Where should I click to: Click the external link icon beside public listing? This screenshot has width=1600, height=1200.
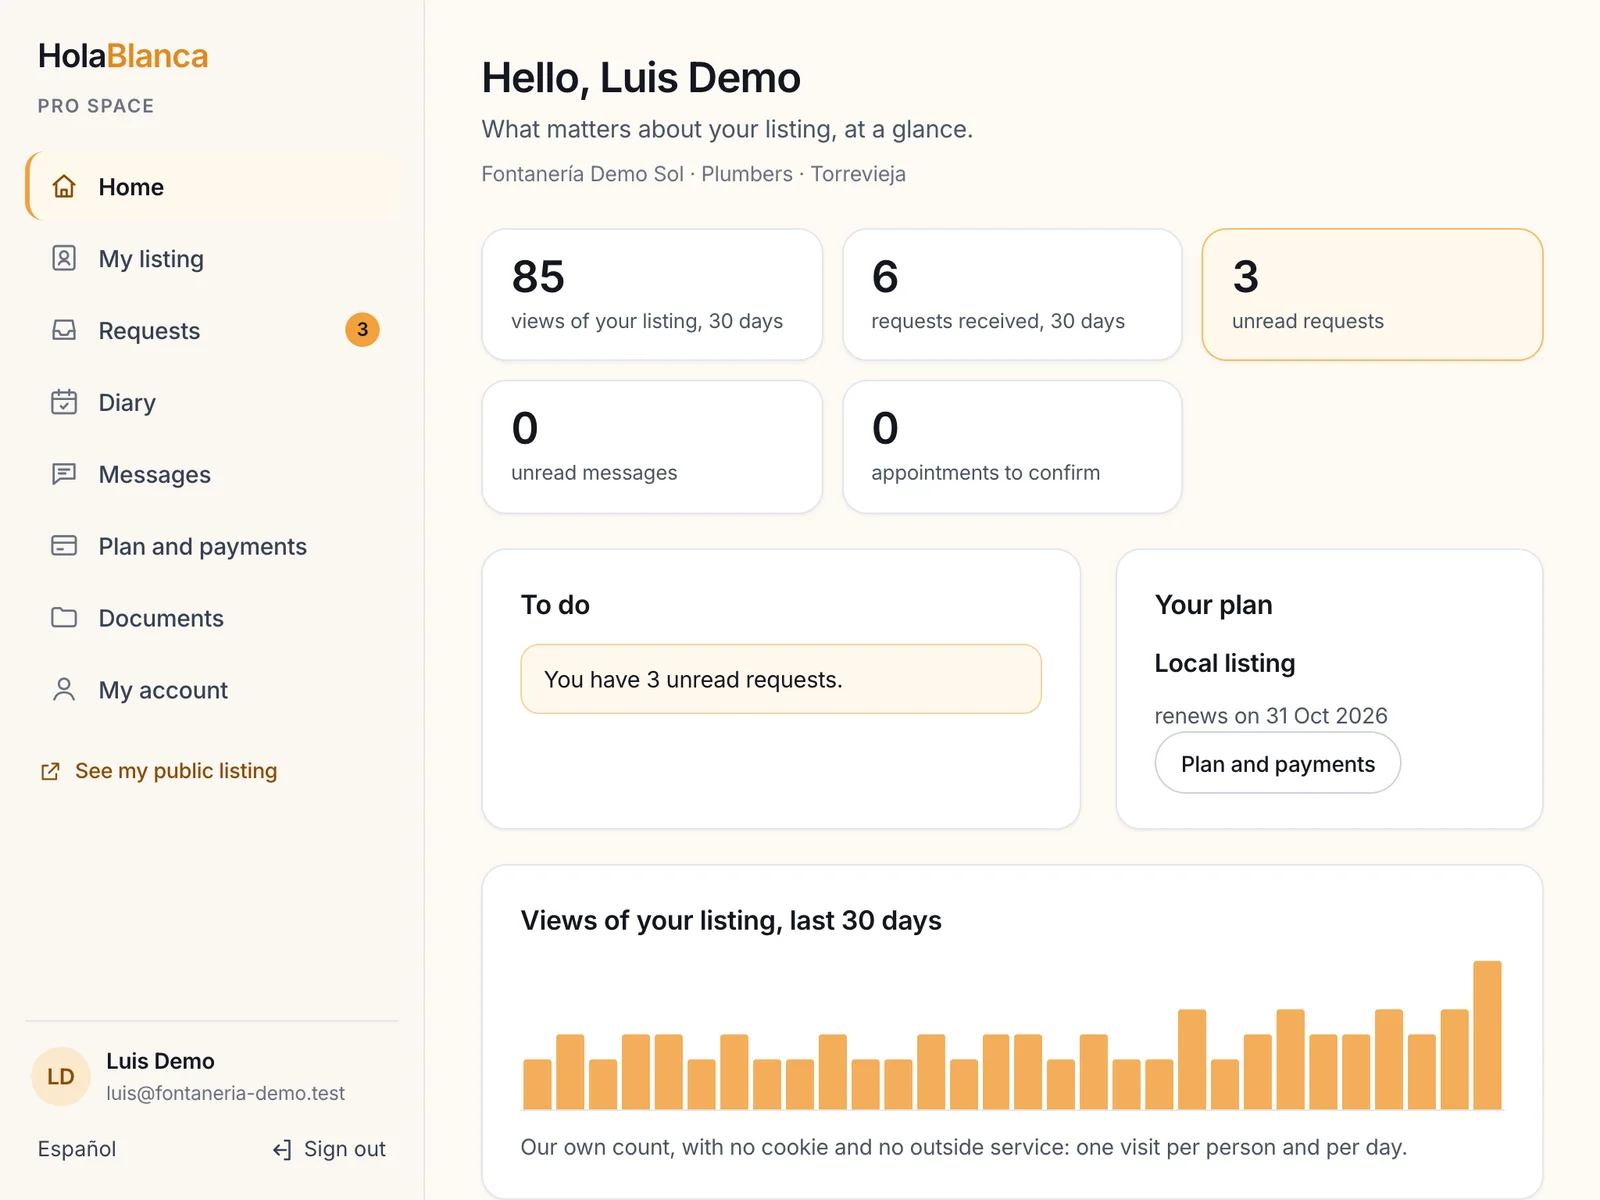coord(50,771)
